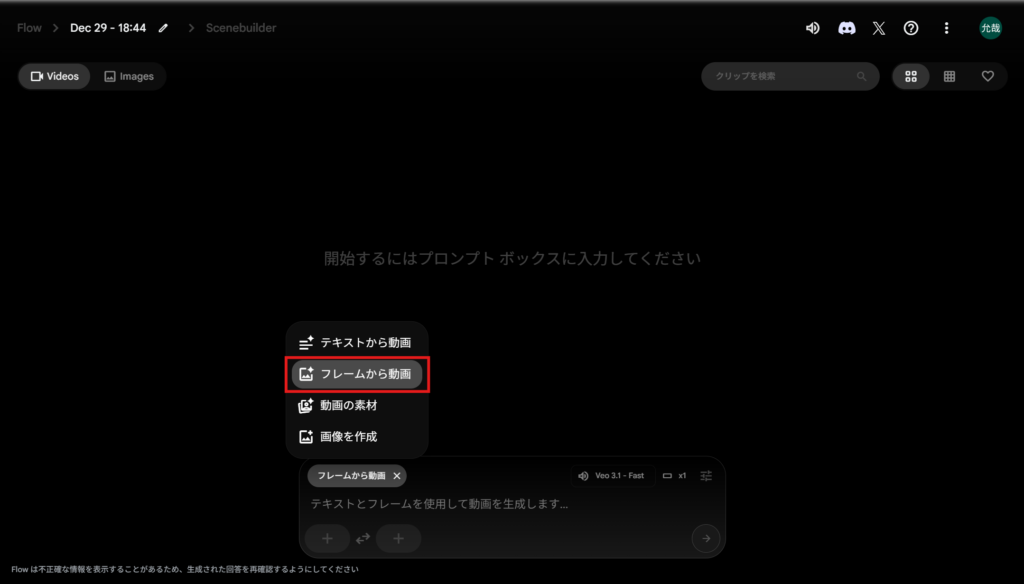Open the x1 output count selector
The image size is (1024, 584).
(x=675, y=476)
